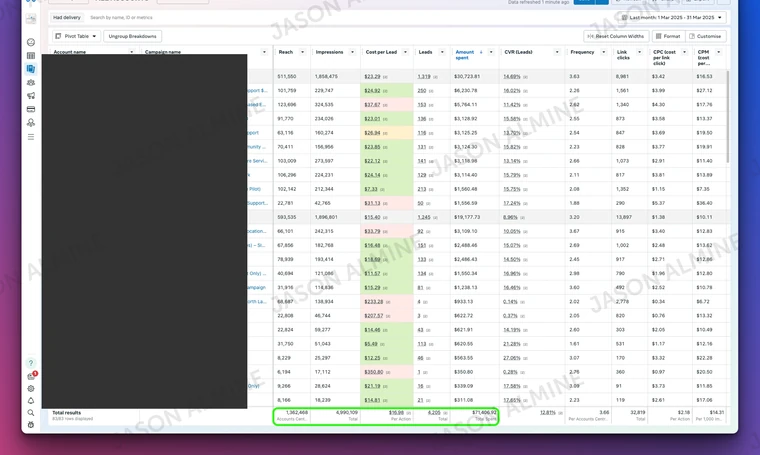Screen dimensions: 760x455
Task: Open Reach column dropdown arrow
Action: click(302, 52)
